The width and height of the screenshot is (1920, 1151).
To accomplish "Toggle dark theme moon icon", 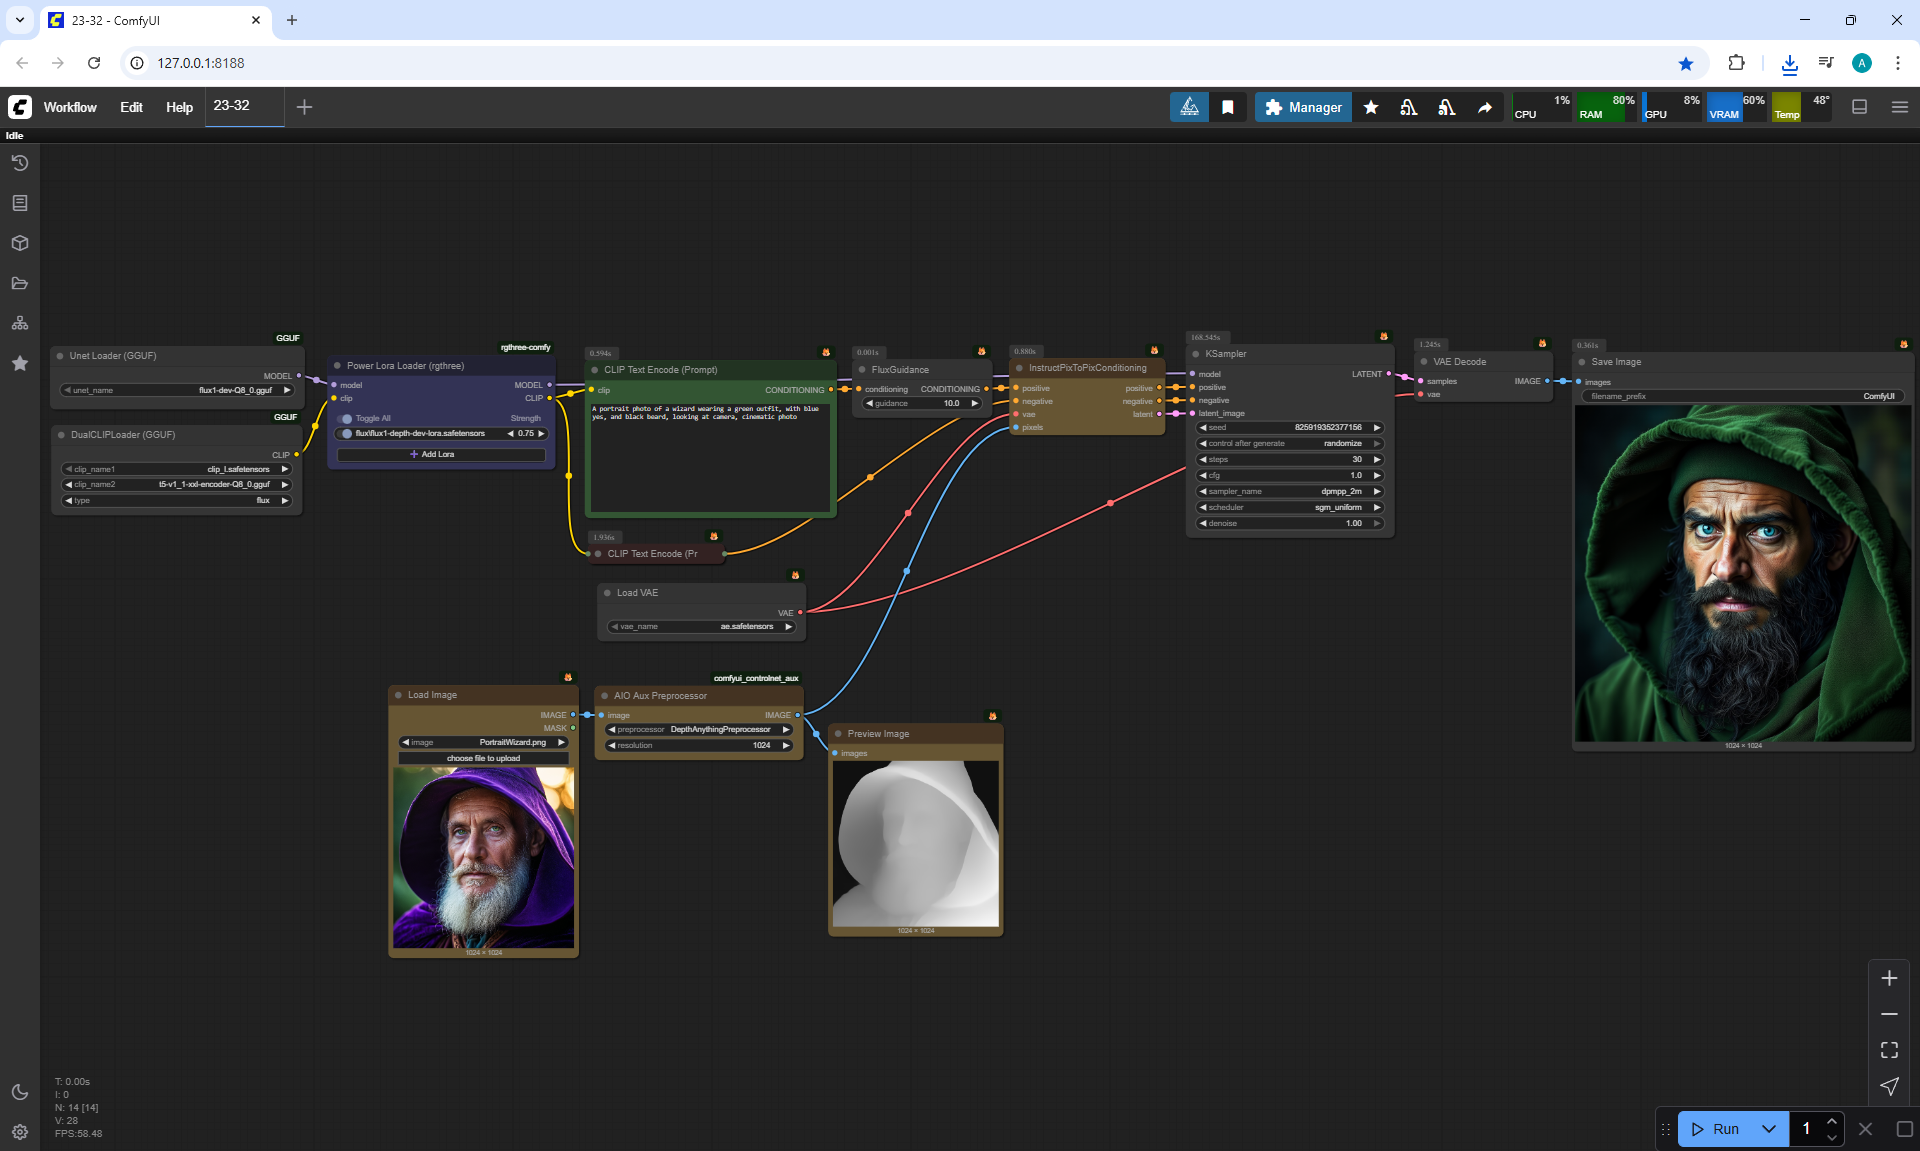I will pos(20,1092).
